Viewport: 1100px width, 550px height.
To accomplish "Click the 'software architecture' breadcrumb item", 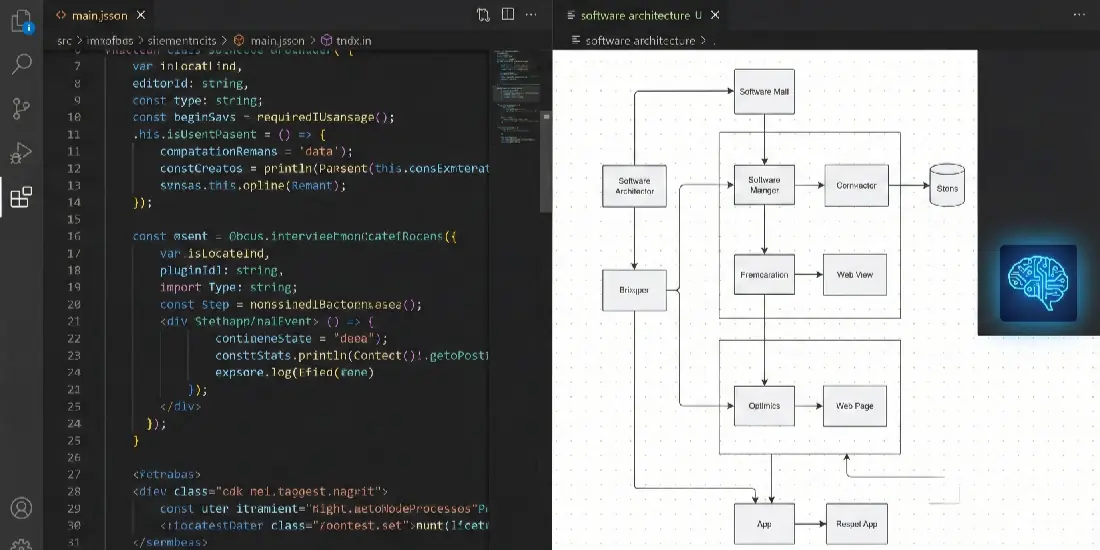I will coord(639,40).
